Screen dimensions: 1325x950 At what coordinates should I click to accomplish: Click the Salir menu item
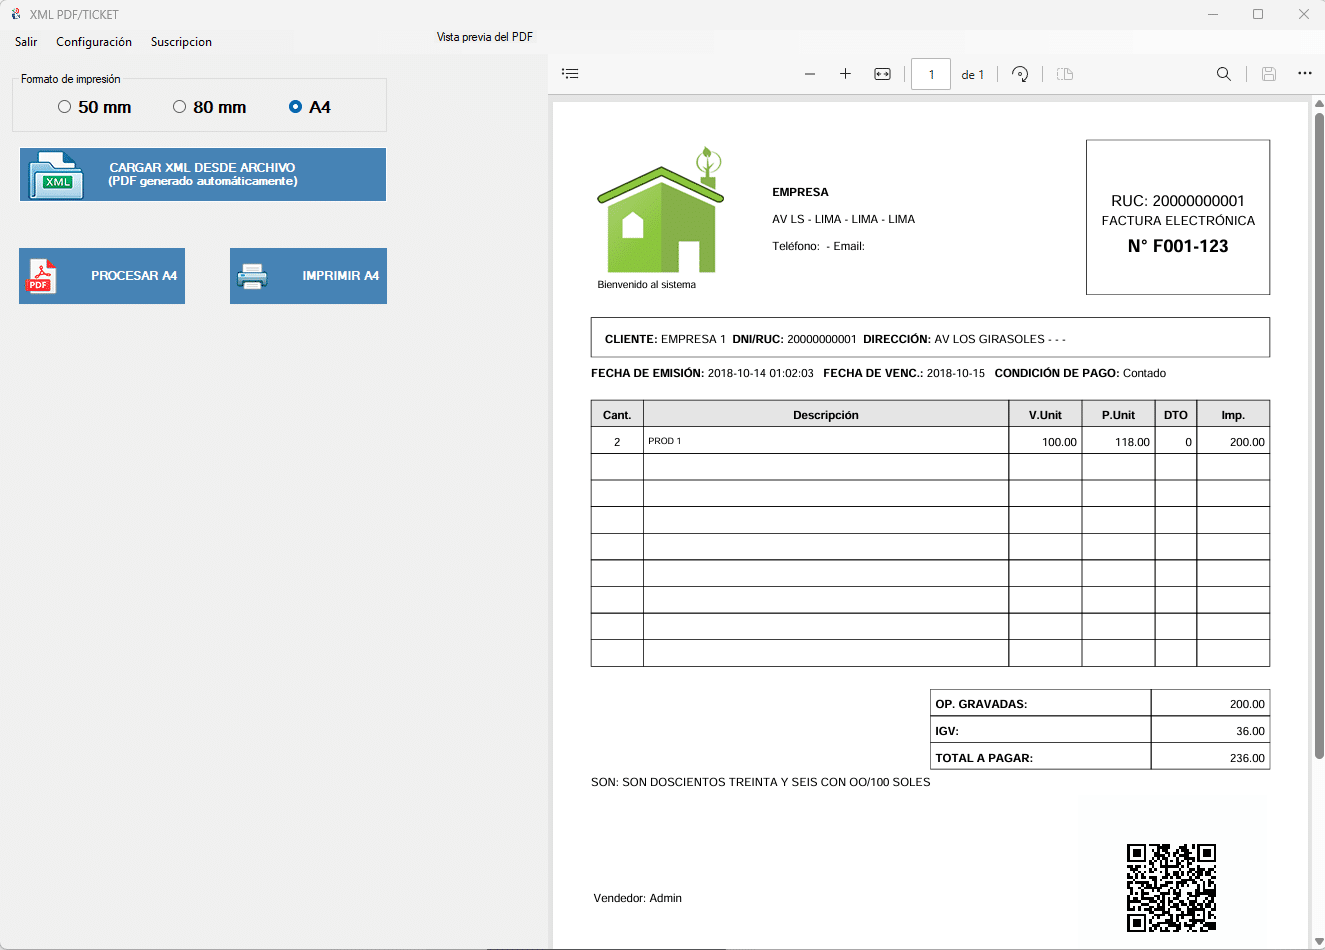point(26,42)
